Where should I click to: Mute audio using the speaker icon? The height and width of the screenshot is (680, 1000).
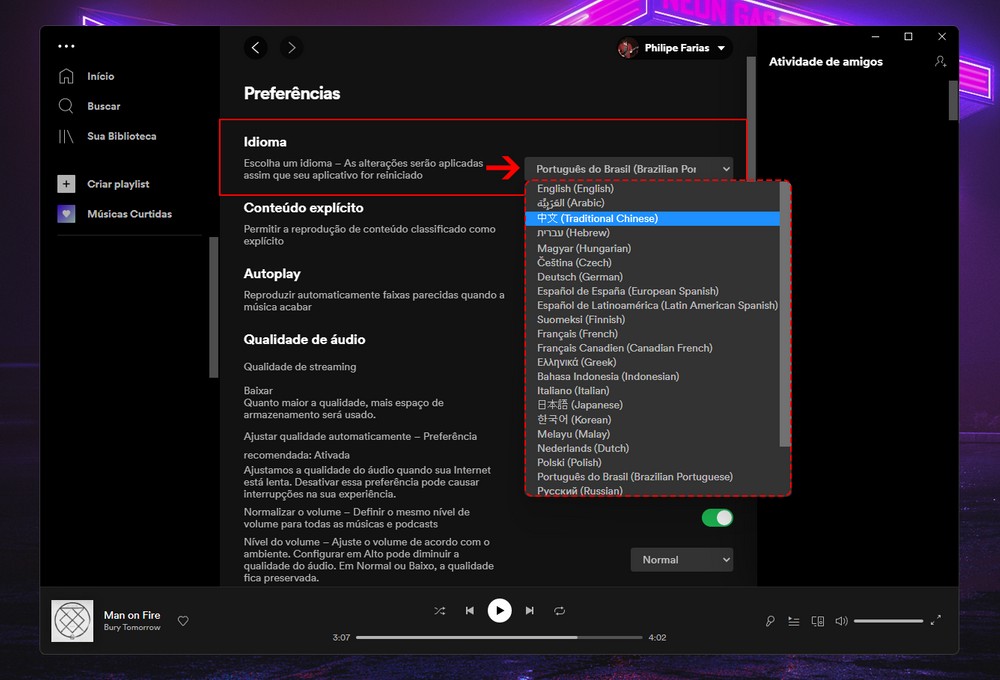[841, 621]
